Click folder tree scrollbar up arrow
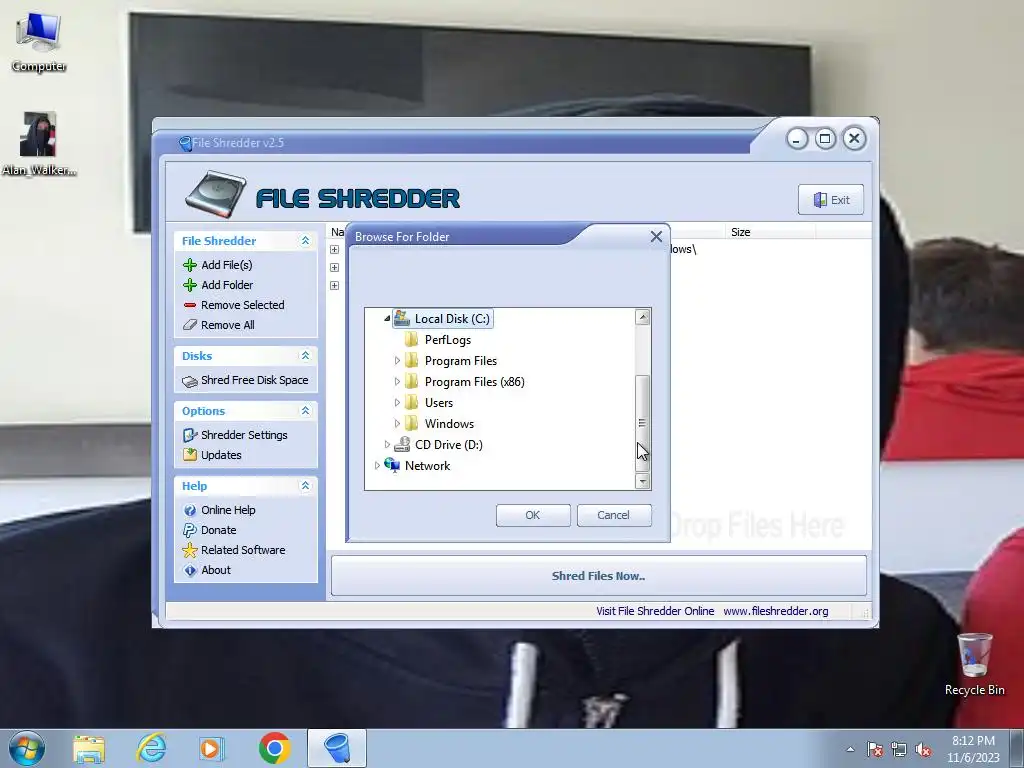 click(643, 317)
